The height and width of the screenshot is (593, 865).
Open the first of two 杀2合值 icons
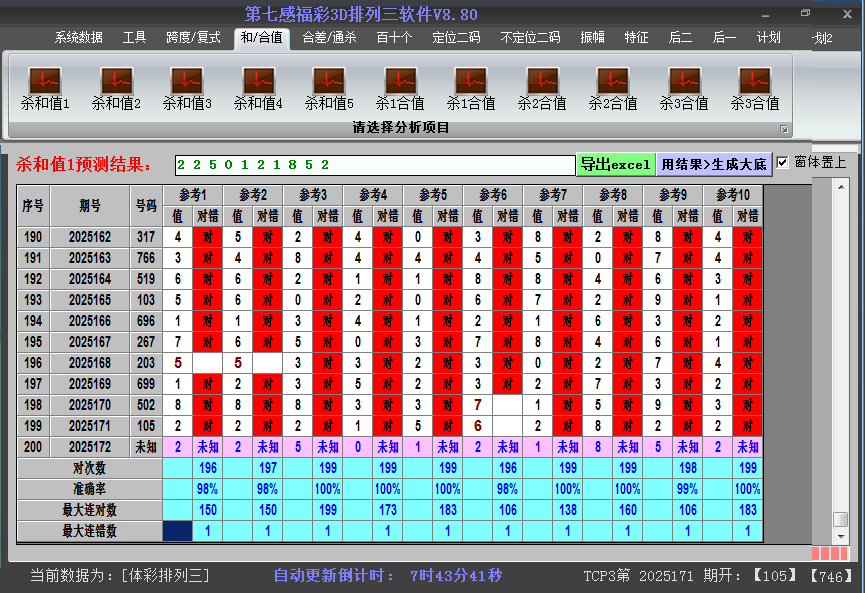[542, 88]
